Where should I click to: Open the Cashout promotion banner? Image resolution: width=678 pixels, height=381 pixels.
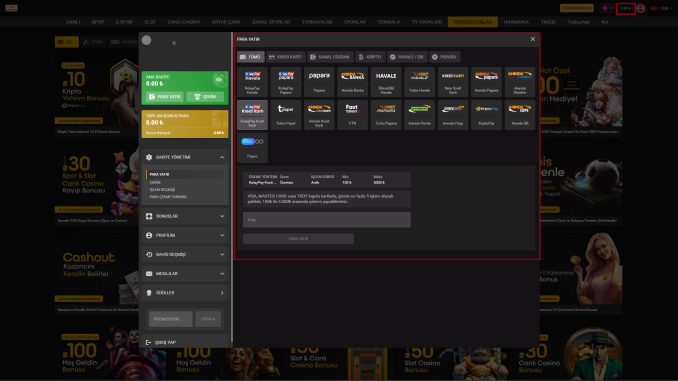coord(96,270)
